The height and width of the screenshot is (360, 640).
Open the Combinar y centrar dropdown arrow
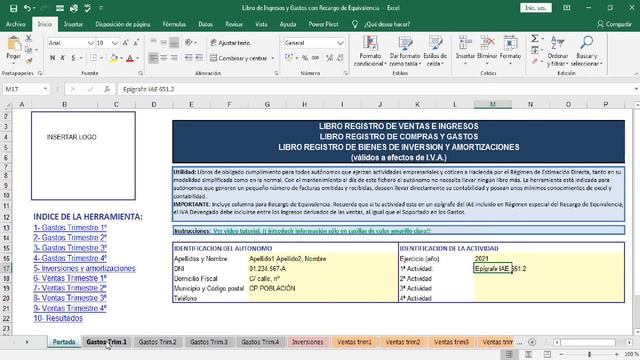pos(273,58)
